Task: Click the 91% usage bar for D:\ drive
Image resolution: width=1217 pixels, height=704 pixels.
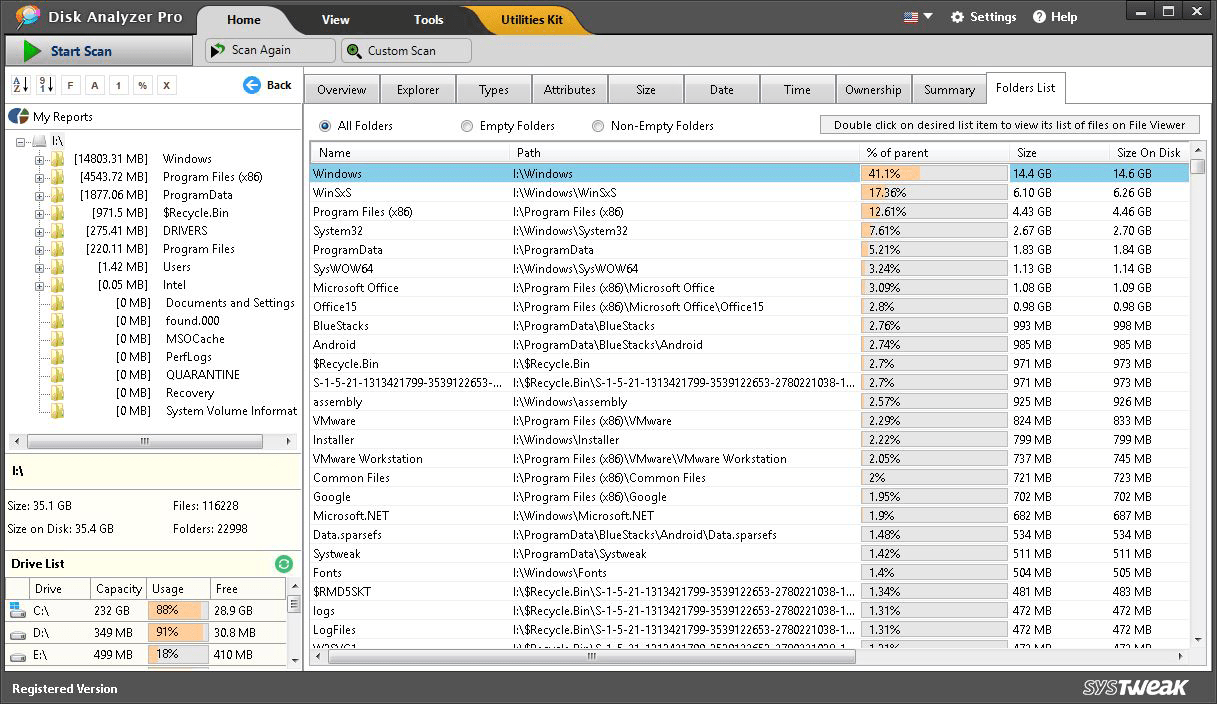Action: pyautogui.click(x=178, y=633)
